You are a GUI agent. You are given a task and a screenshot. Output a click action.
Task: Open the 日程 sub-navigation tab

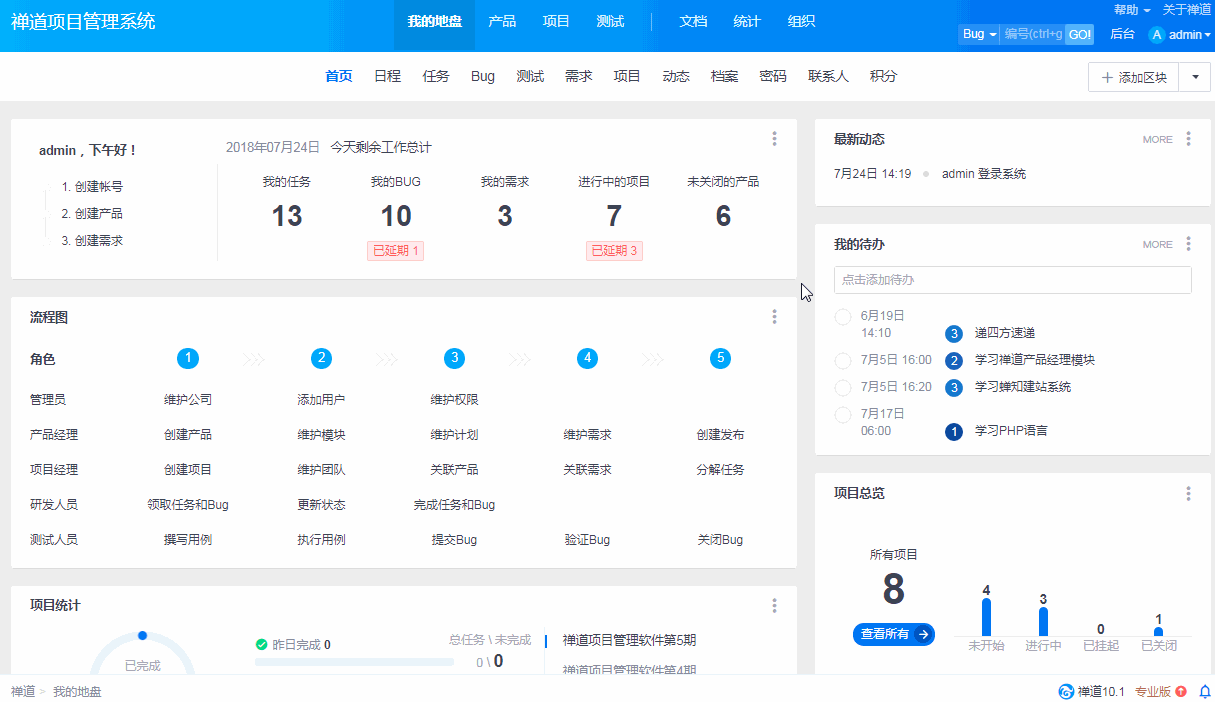tap(387, 76)
